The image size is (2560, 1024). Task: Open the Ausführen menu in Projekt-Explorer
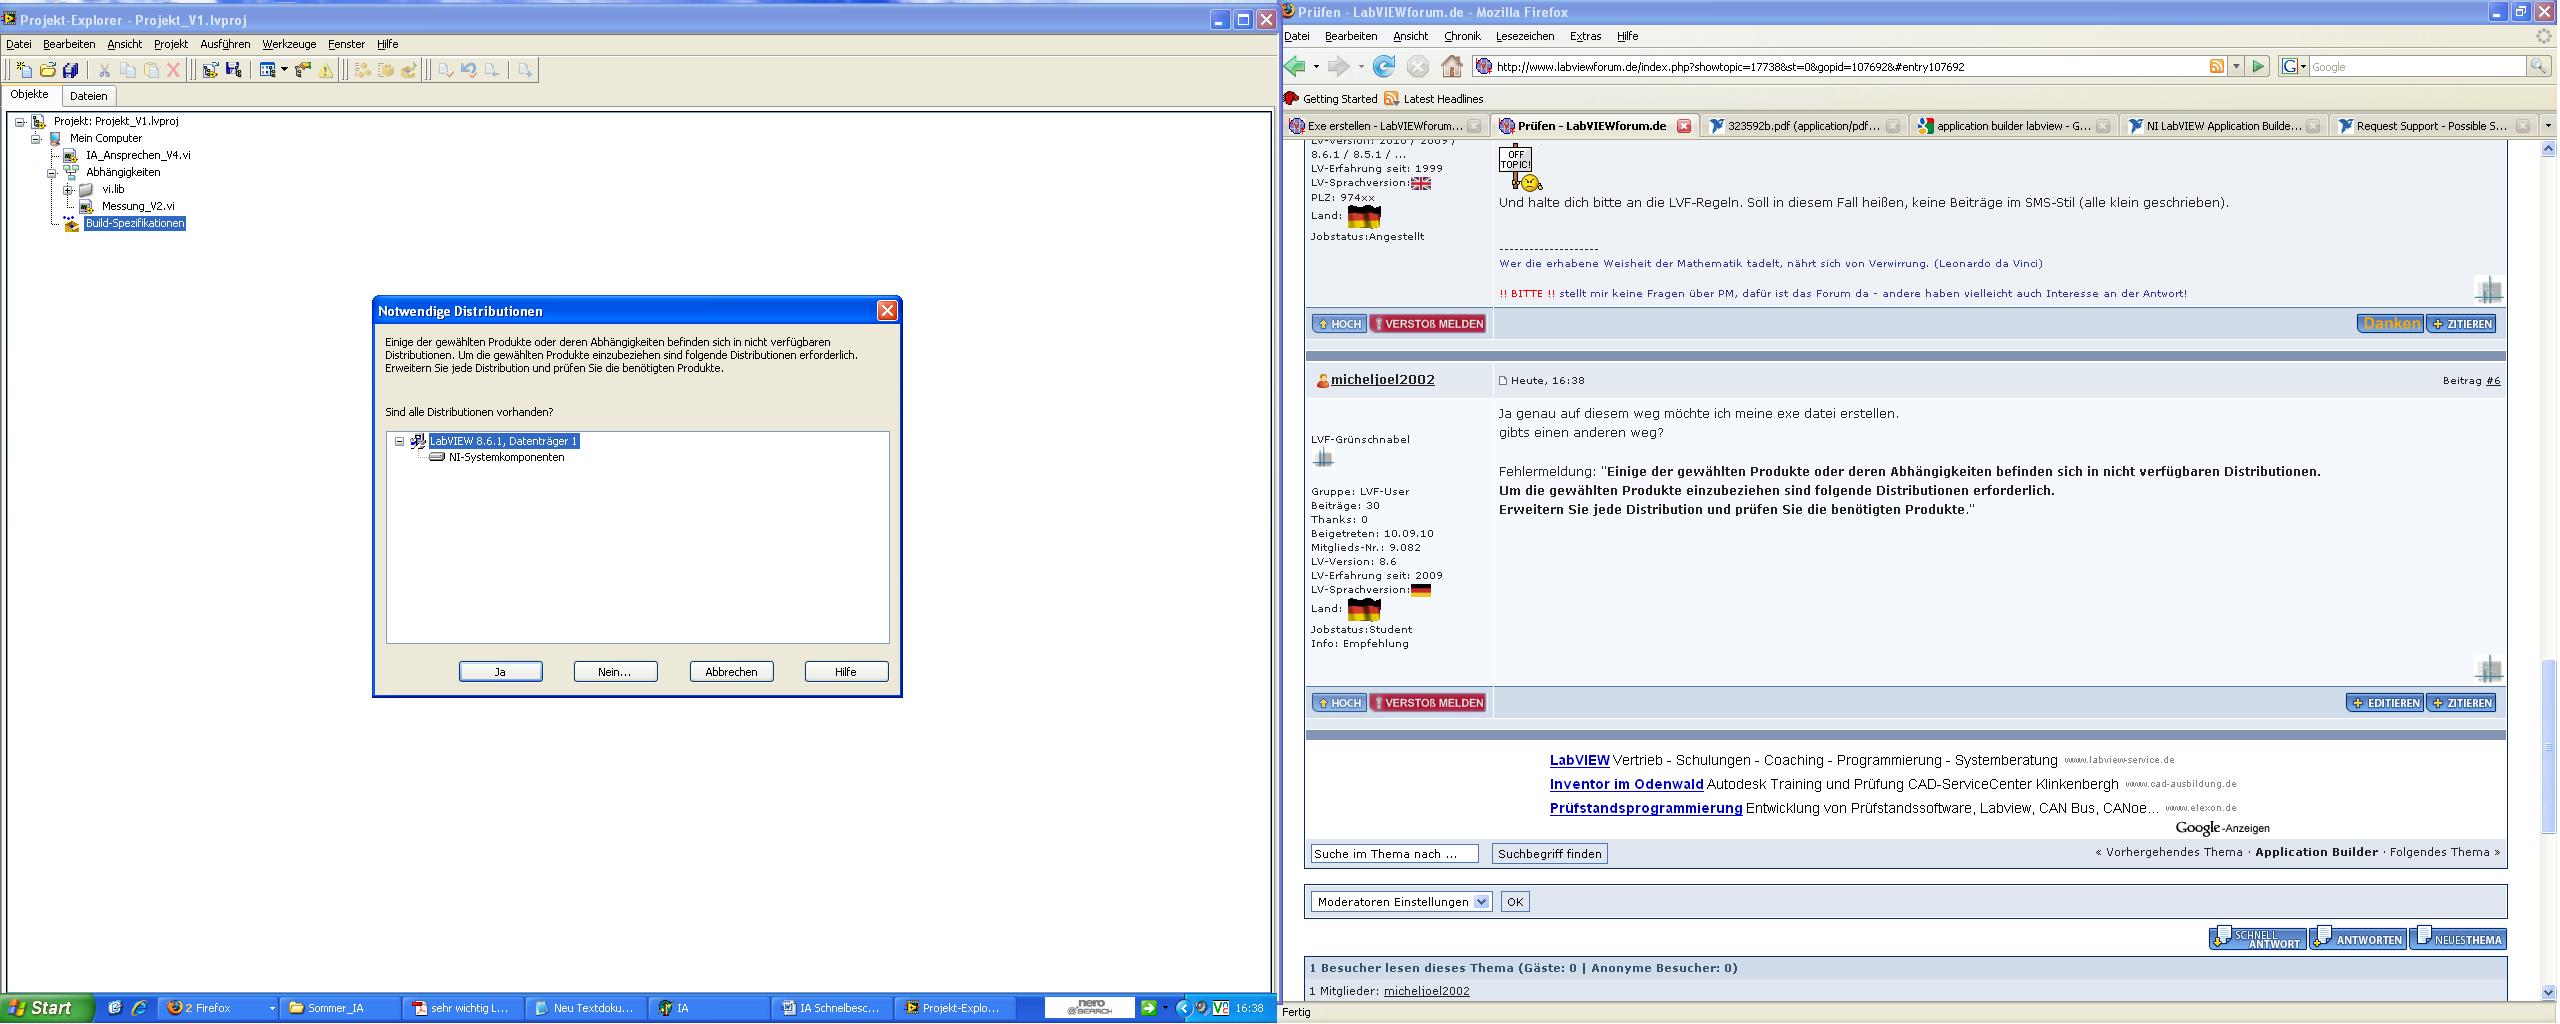point(225,44)
